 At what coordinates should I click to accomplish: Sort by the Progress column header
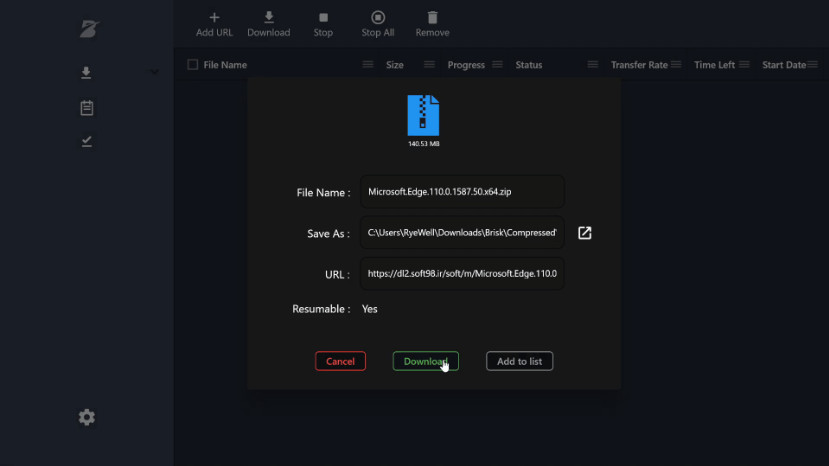pyautogui.click(x=466, y=65)
